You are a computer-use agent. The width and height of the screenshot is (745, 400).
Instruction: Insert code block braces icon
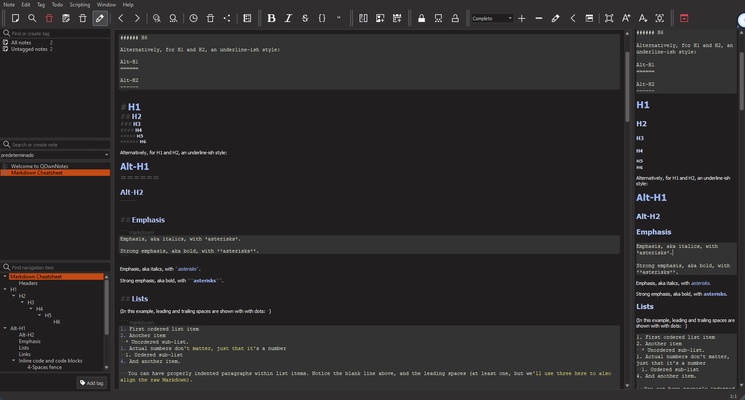pos(322,18)
